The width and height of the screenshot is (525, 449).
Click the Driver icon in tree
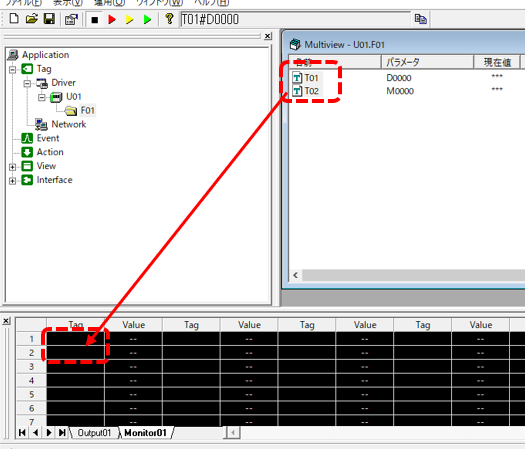(42, 83)
